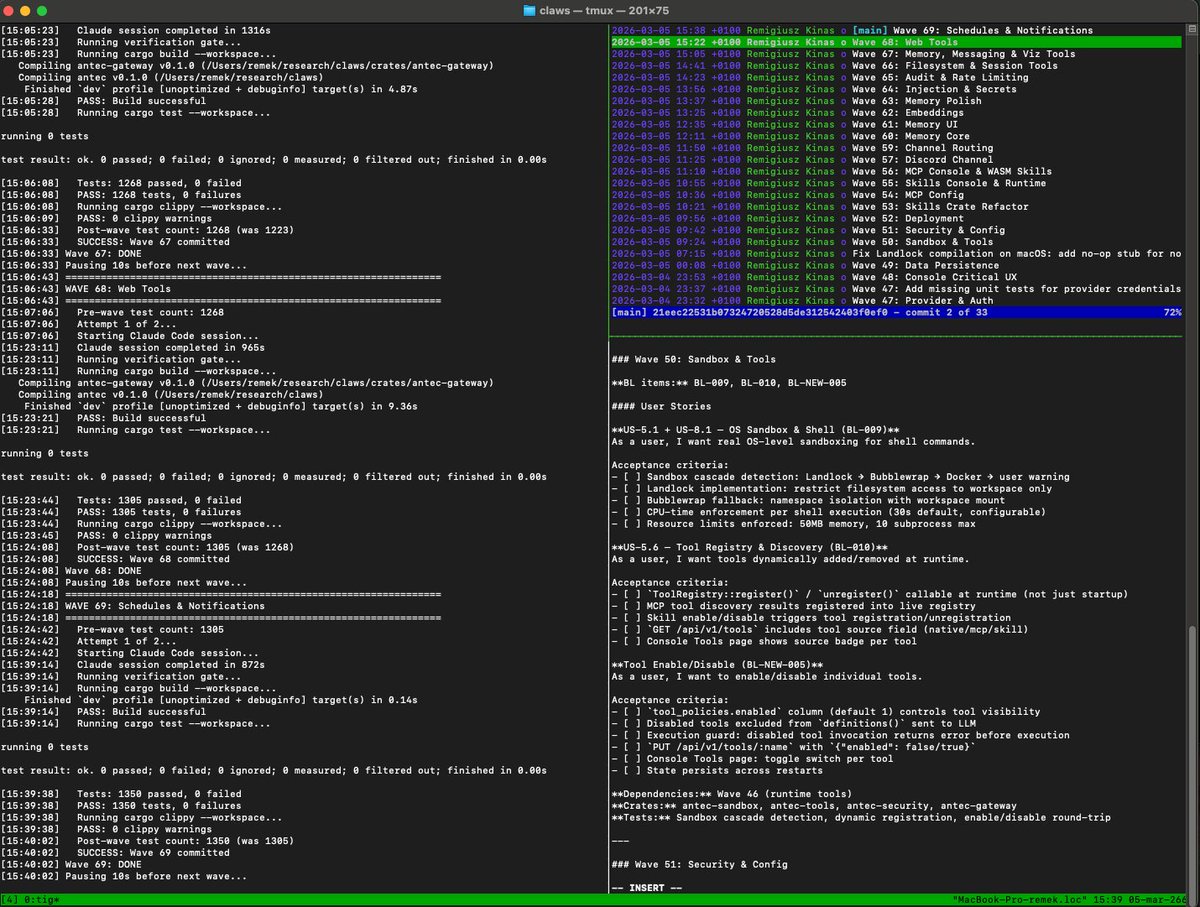Select the highlighted Wave 68: Web Tools commit
This screenshot has height=907, width=1200.
pos(897,43)
